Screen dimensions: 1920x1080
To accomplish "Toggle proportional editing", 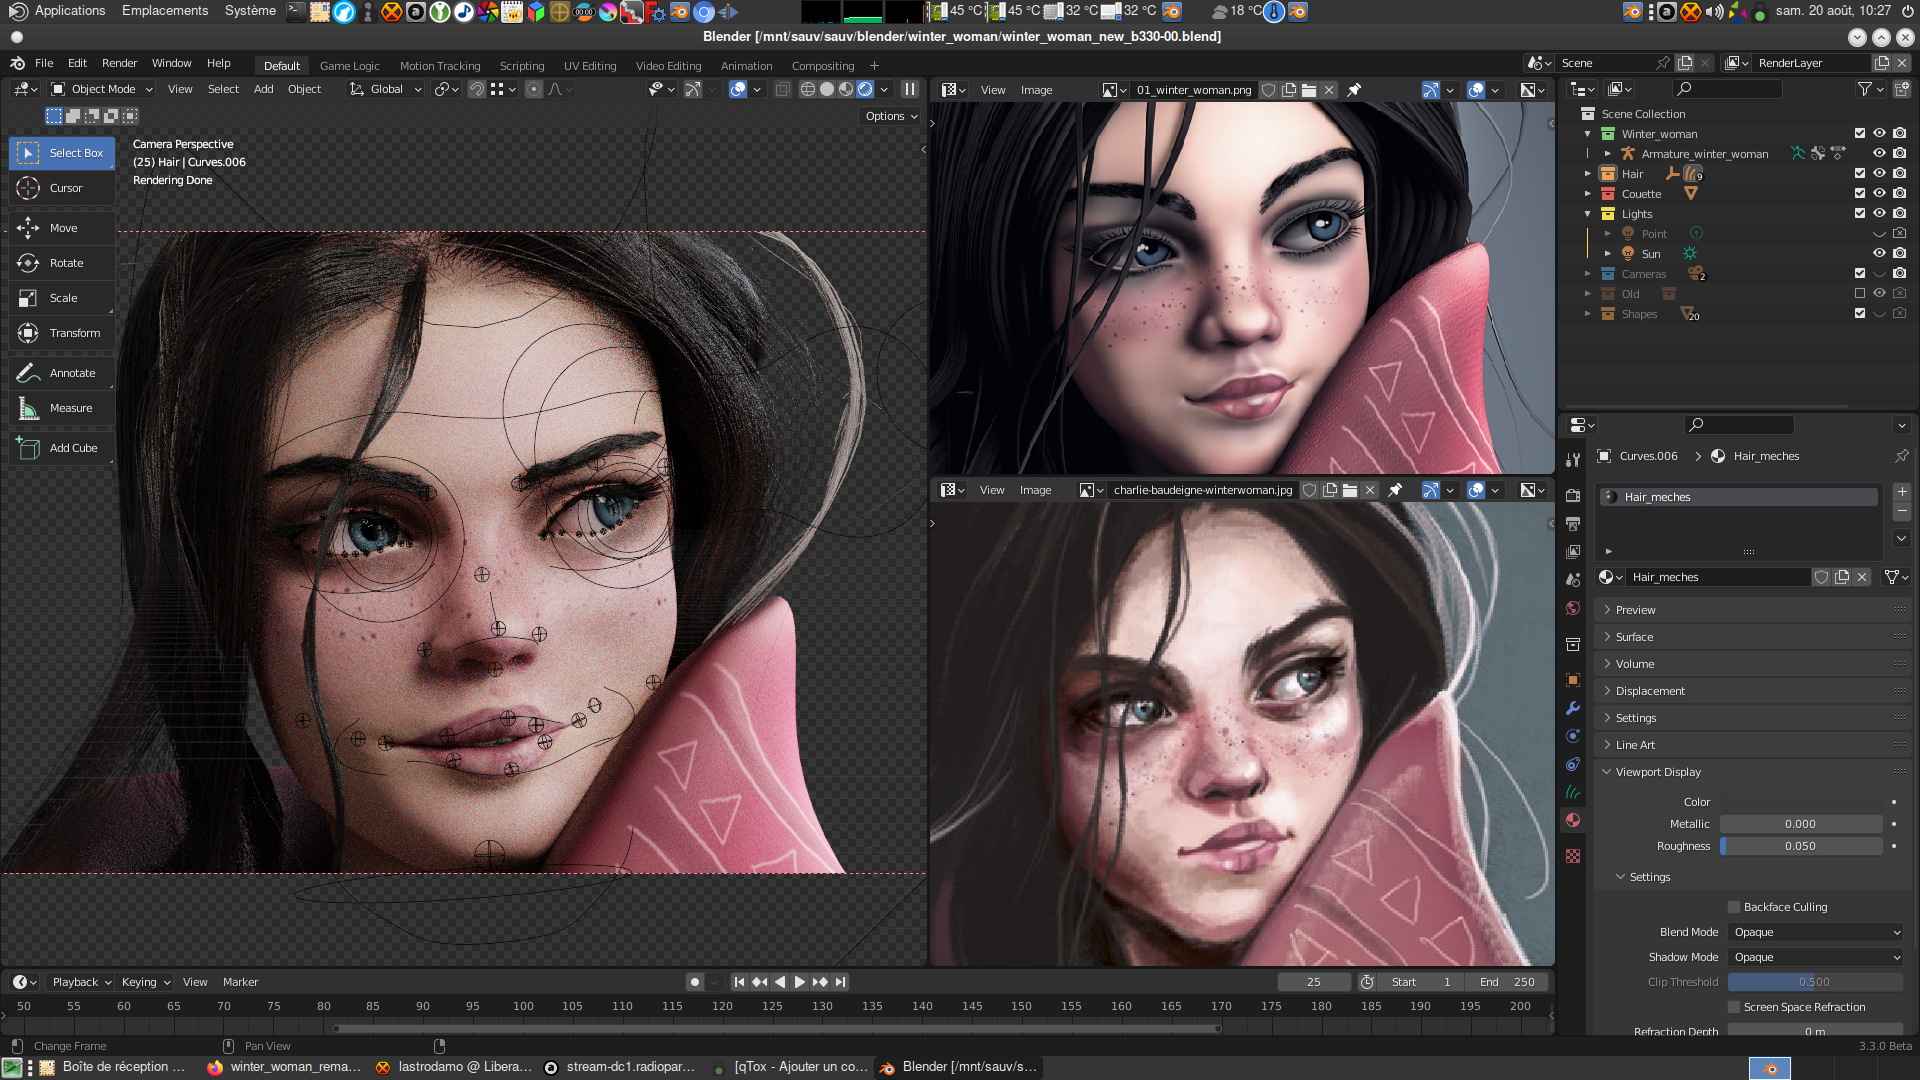I will [x=534, y=89].
